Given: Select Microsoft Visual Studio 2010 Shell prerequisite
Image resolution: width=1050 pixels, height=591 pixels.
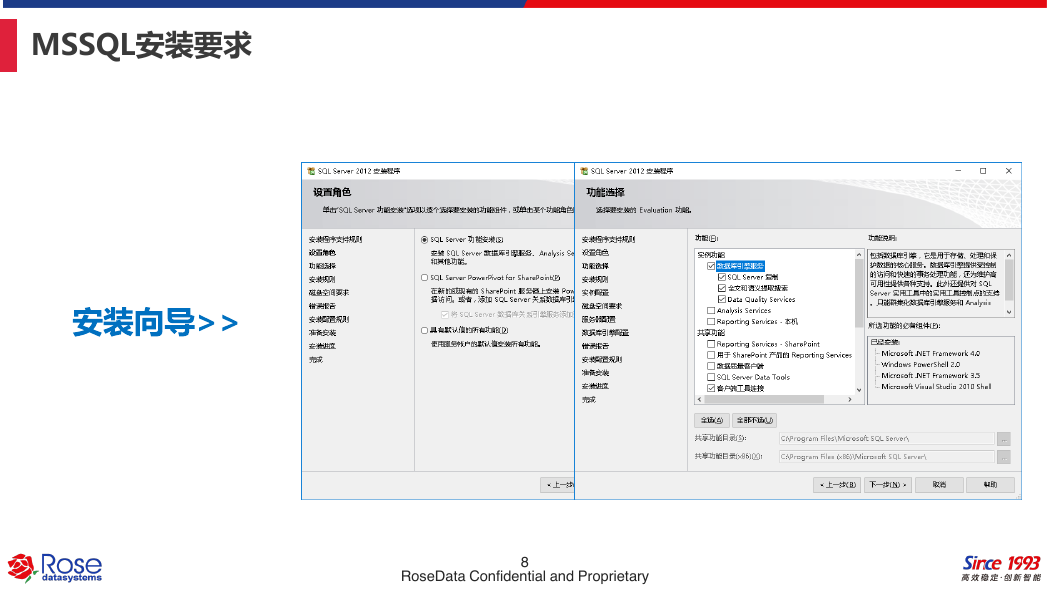Looking at the screenshot, I should [936, 387].
